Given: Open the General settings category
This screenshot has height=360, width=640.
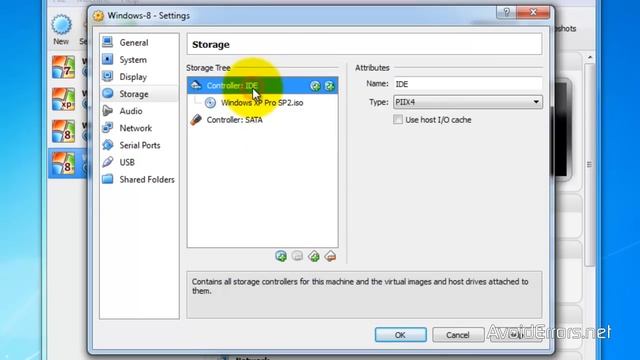Looking at the screenshot, I should (134, 42).
